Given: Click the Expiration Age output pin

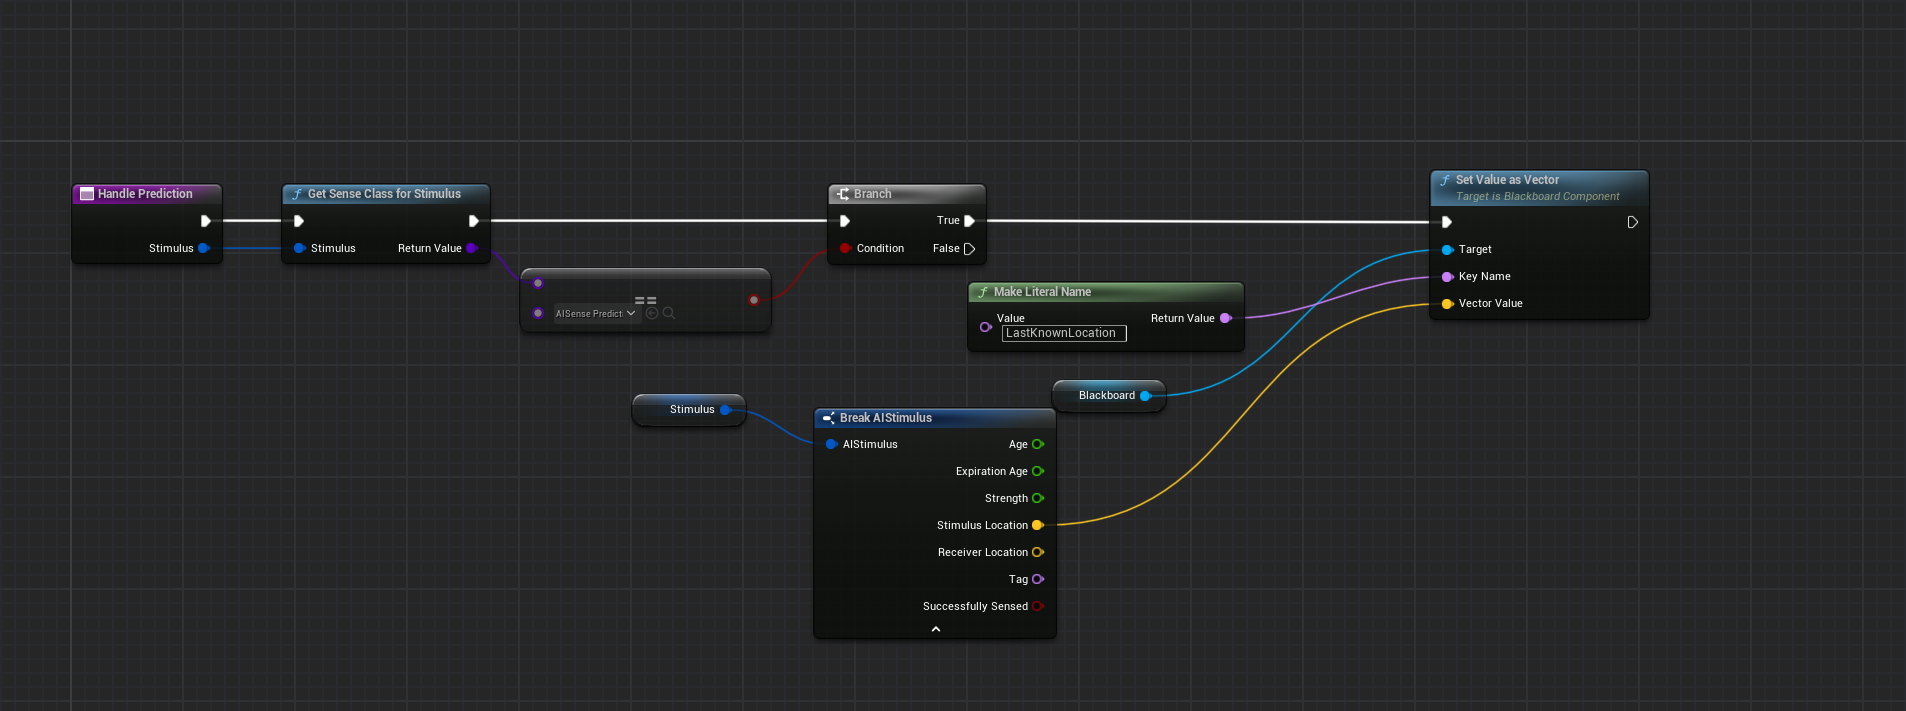Looking at the screenshot, I should click(1038, 471).
